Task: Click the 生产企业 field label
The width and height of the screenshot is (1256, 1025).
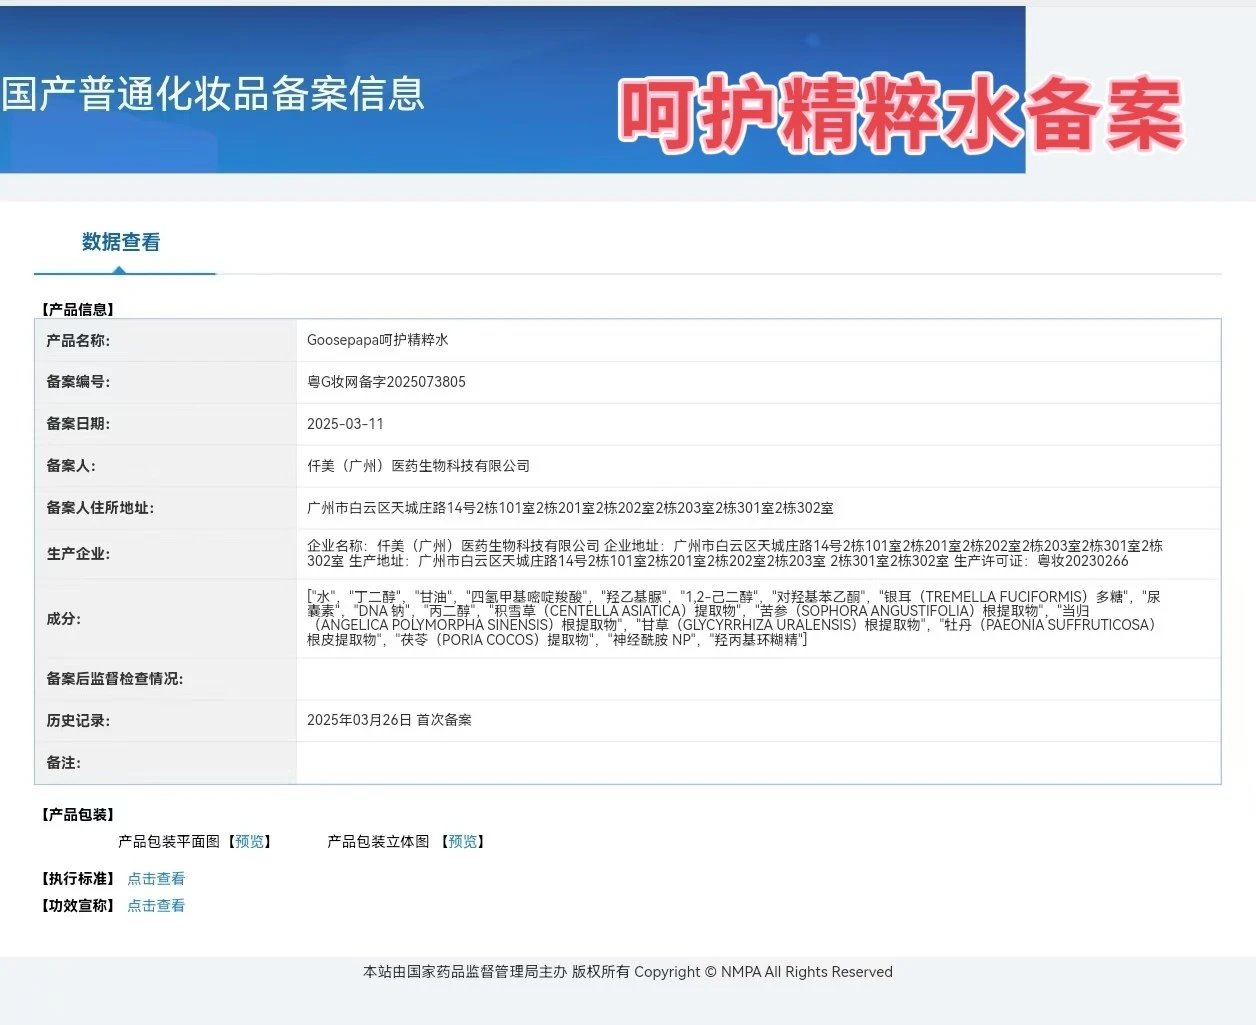Action: tap(78, 554)
